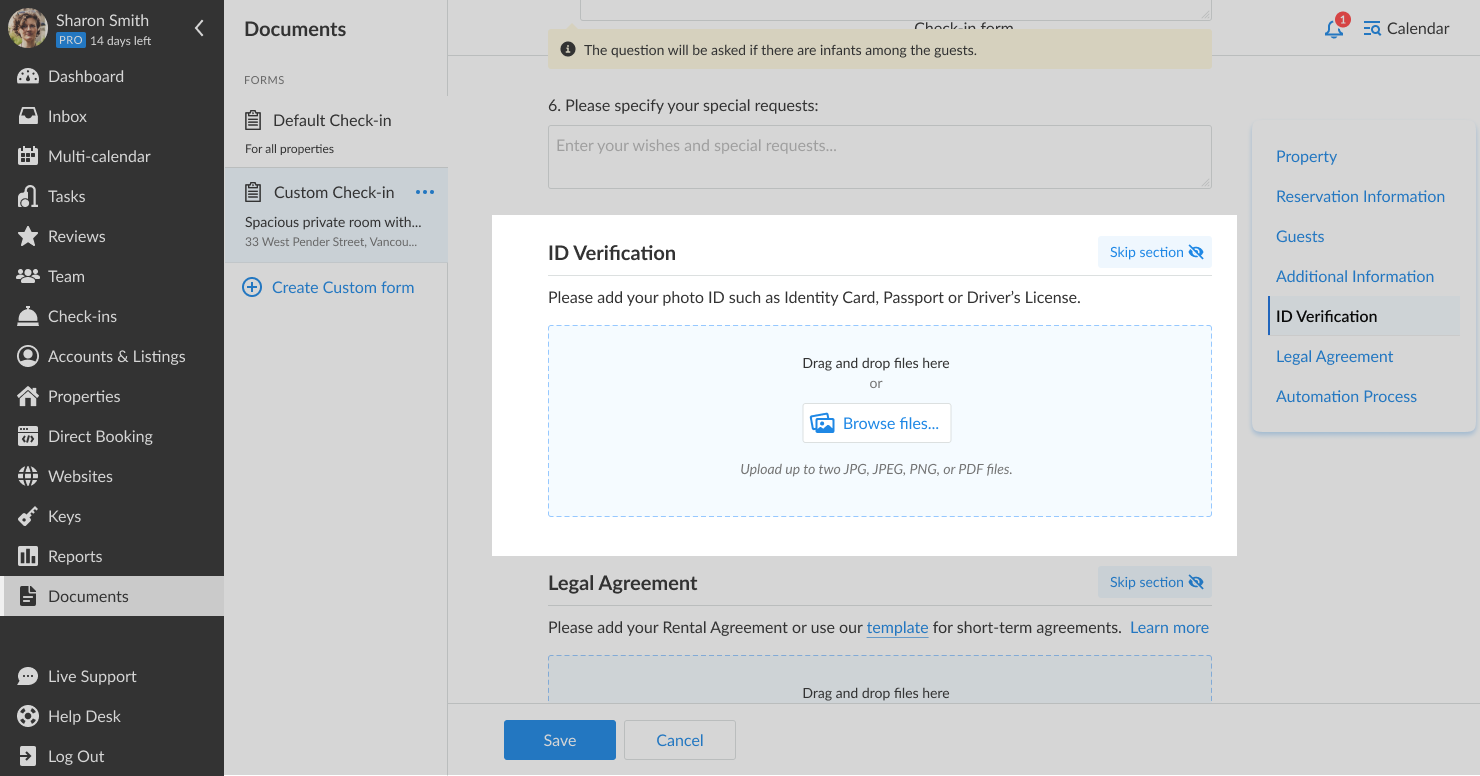Screen dimensions: 1480x776
Task: Open the Custom Check-in three-dots menu
Action: coord(425,192)
